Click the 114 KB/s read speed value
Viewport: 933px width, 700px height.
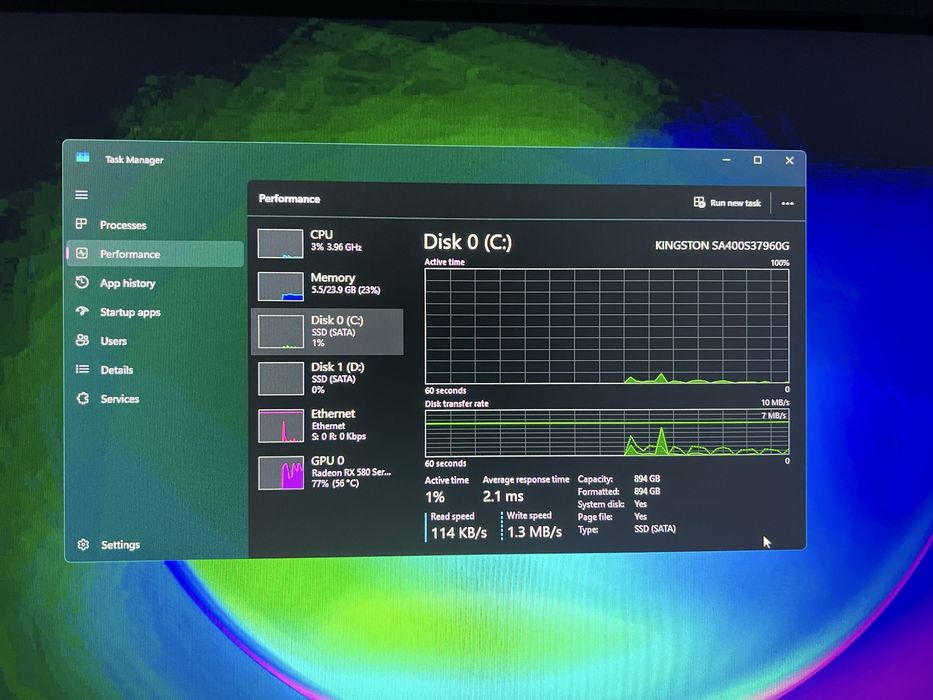pyautogui.click(x=459, y=533)
